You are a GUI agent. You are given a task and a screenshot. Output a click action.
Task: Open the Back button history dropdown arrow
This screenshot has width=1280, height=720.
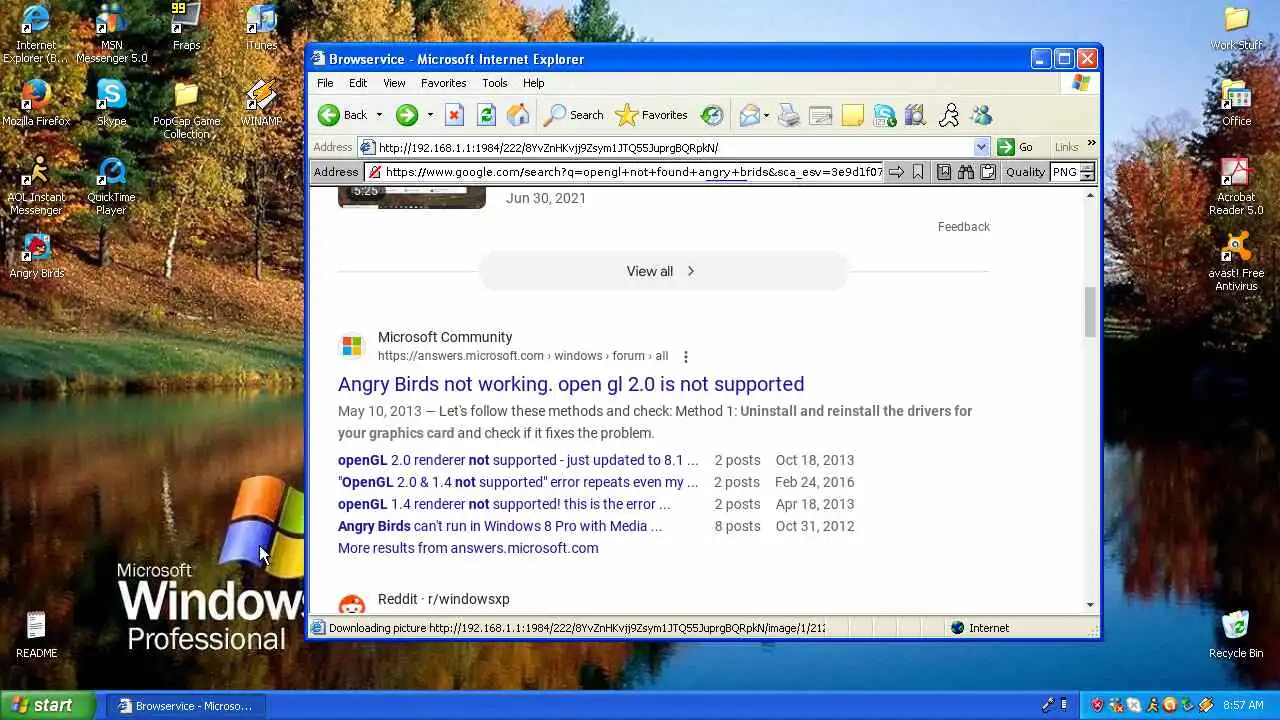pos(379,115)
